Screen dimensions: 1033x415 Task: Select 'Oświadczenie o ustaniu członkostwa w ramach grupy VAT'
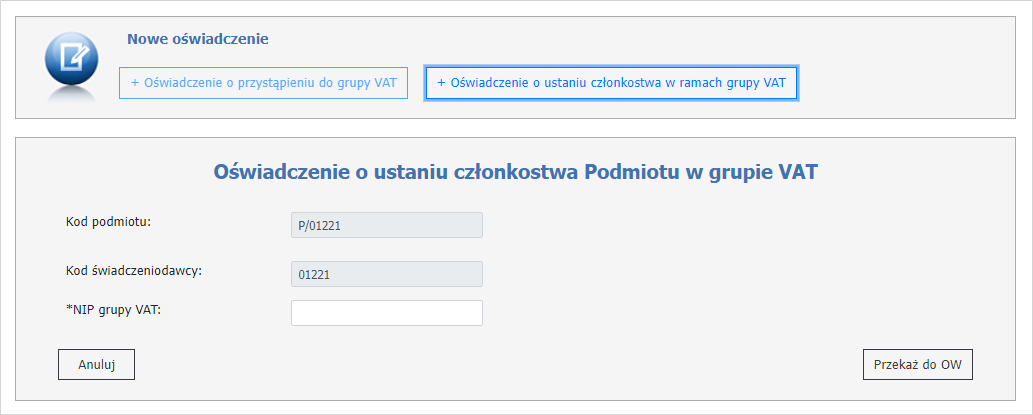click(x=612, y=83)
